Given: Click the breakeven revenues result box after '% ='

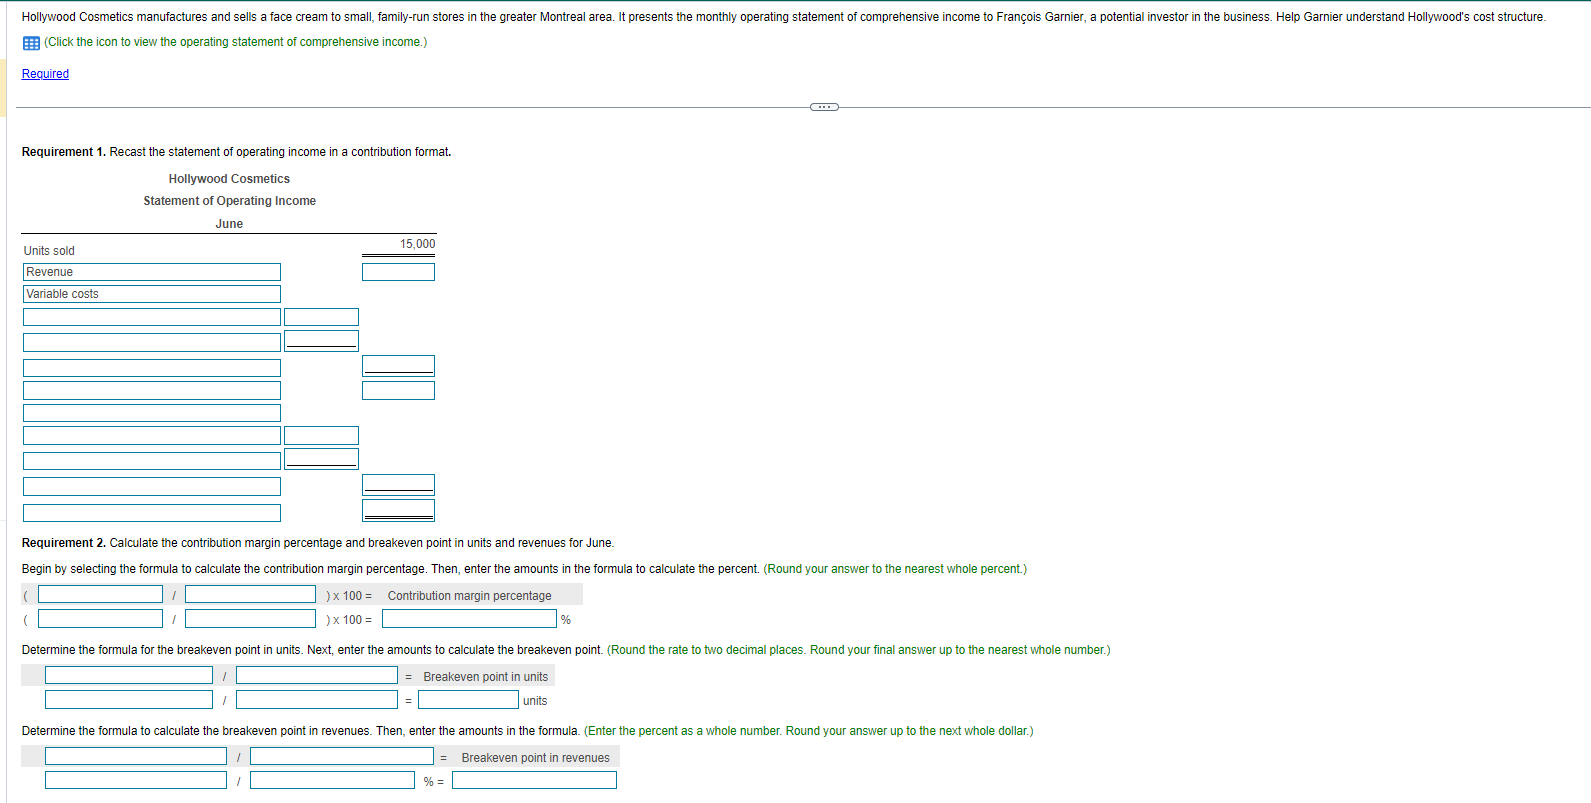Looking at the screenshot, I should 534,780.
